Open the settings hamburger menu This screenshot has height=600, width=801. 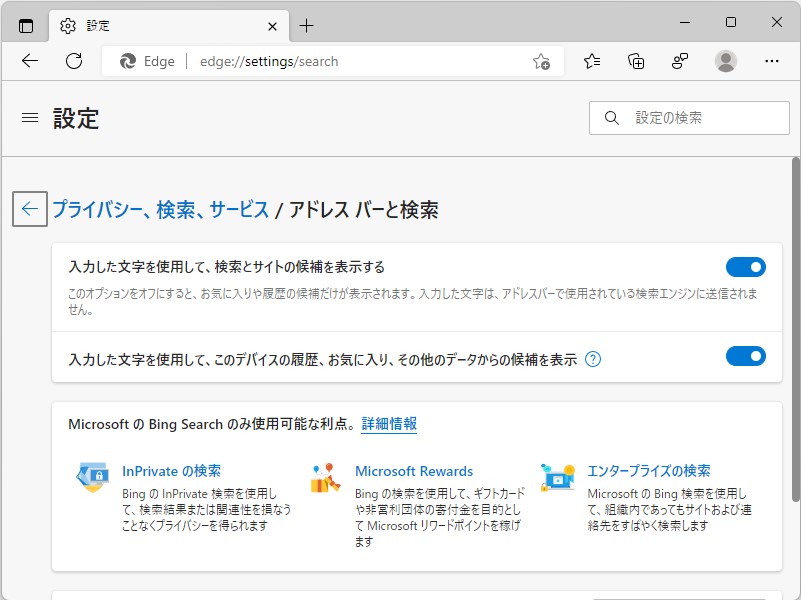pyautogui.click(x=29, y=117)
